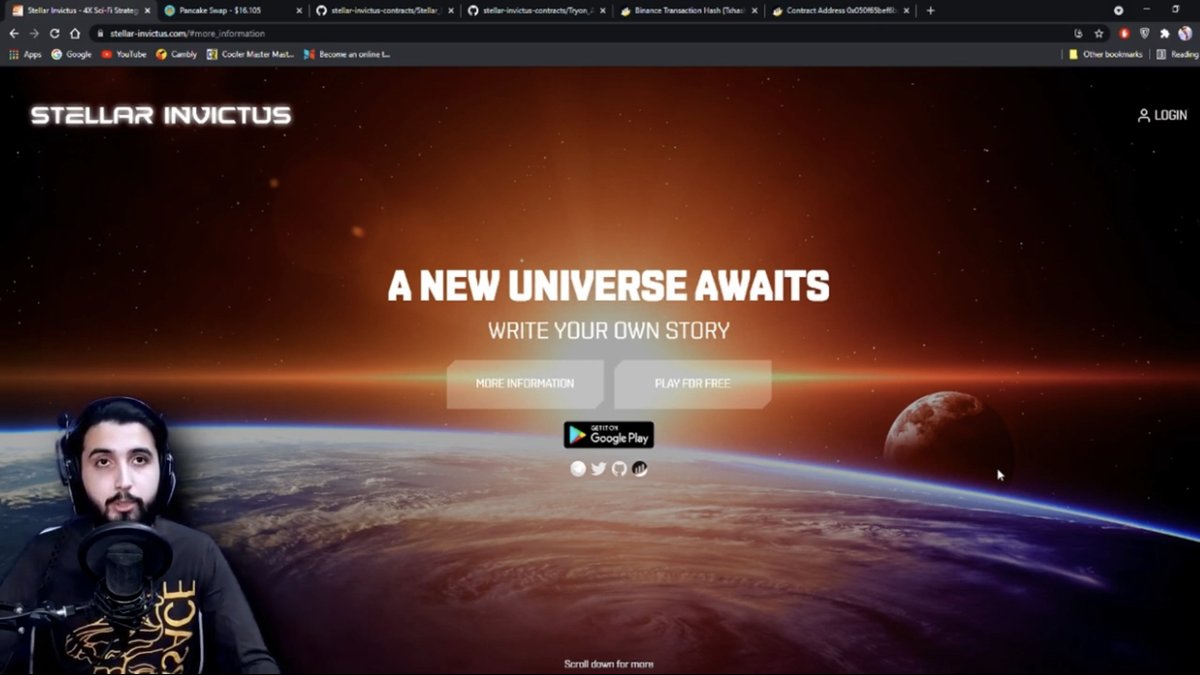This screenshot has width=1200, height=675.
Task: Switch to the Pancake Swap tab
Action: 232,10
